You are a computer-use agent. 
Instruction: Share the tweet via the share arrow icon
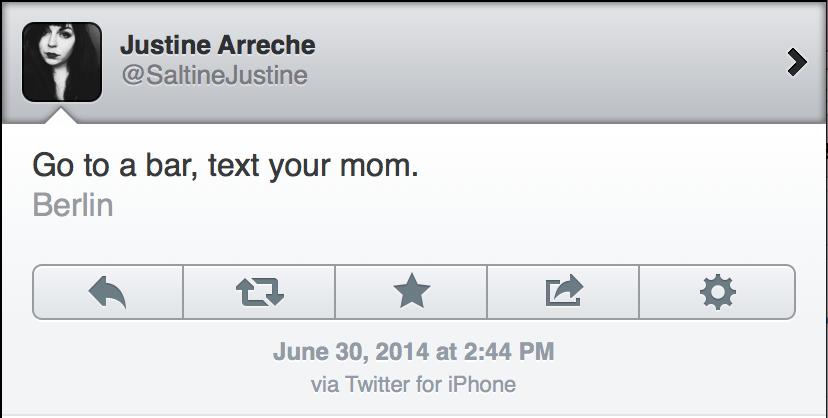(563, 291)
